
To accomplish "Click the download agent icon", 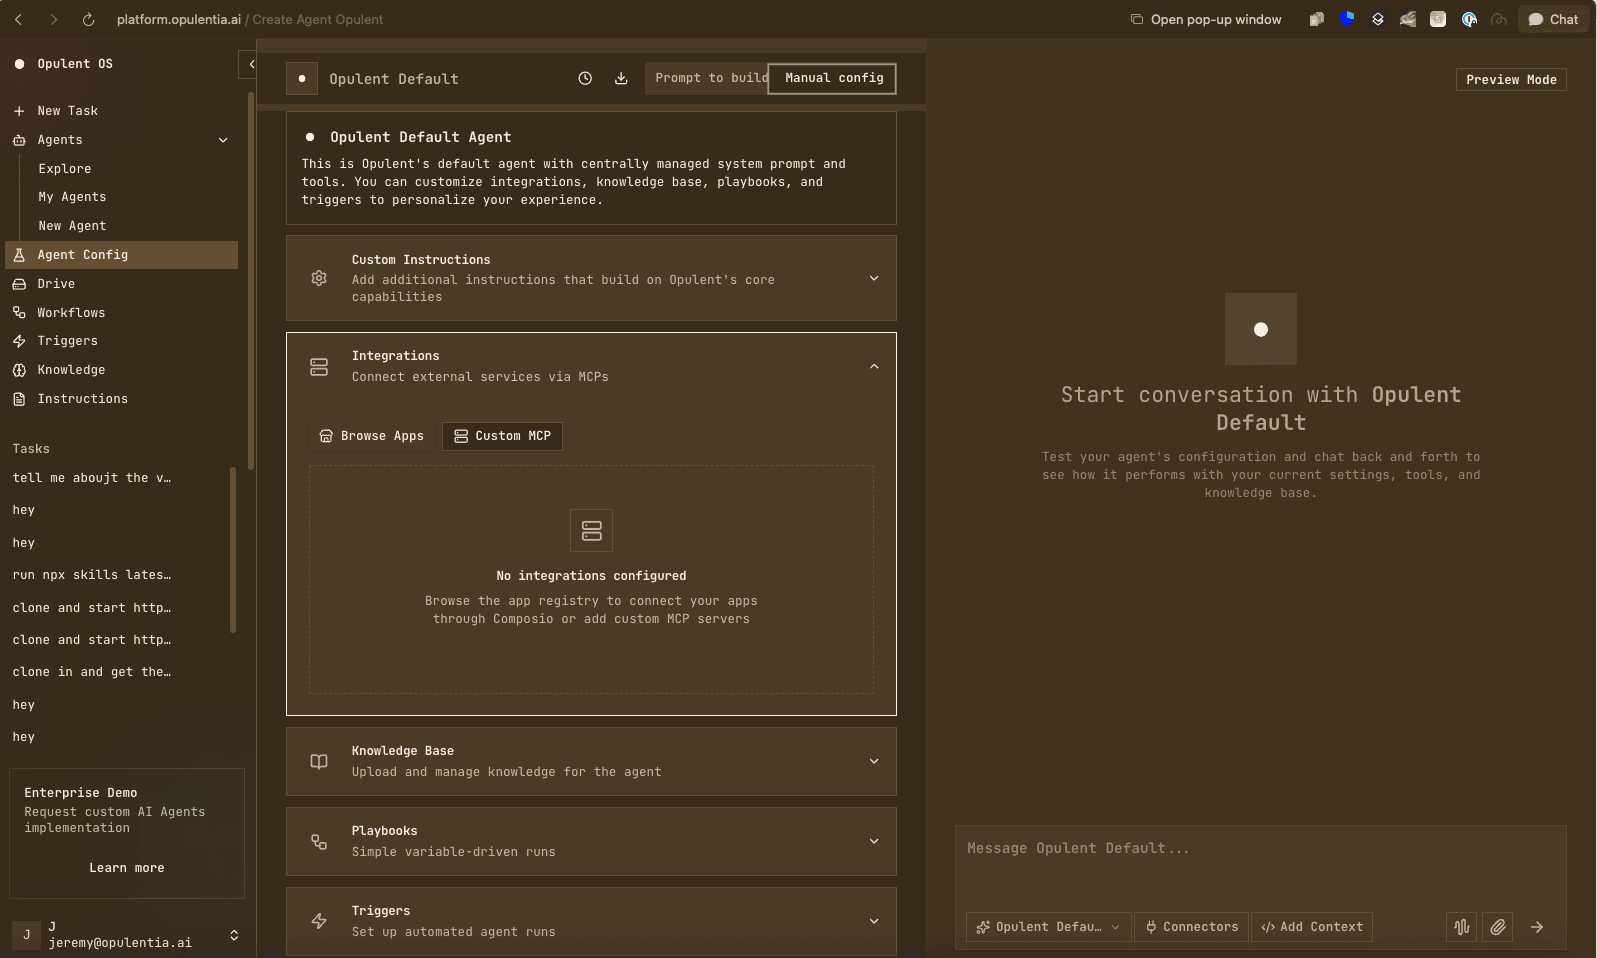I will click(621, 78).
